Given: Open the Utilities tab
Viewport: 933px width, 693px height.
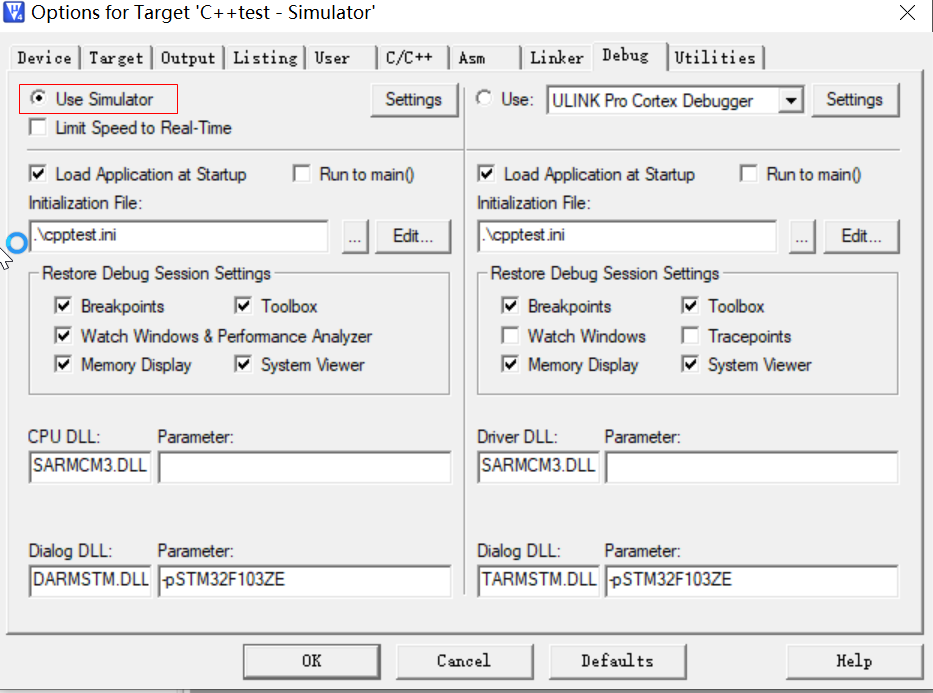Looking at the screenshot, I should [x=715, y=58].
